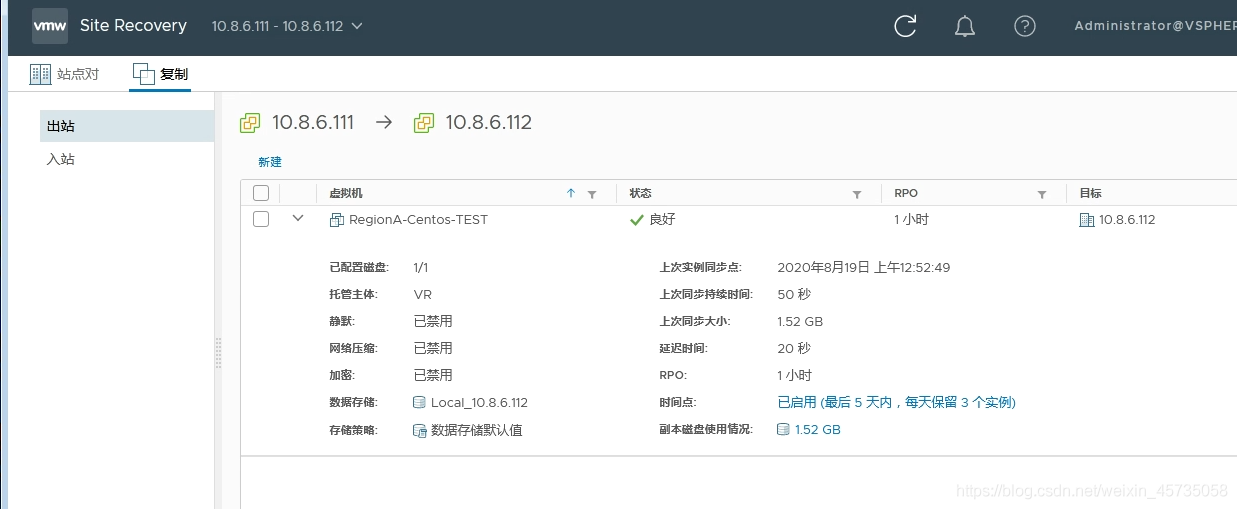Click the VM icon beside RegionA-Centos-TEST
This screenshot has height=509, width=1237.
coord(337,220)
